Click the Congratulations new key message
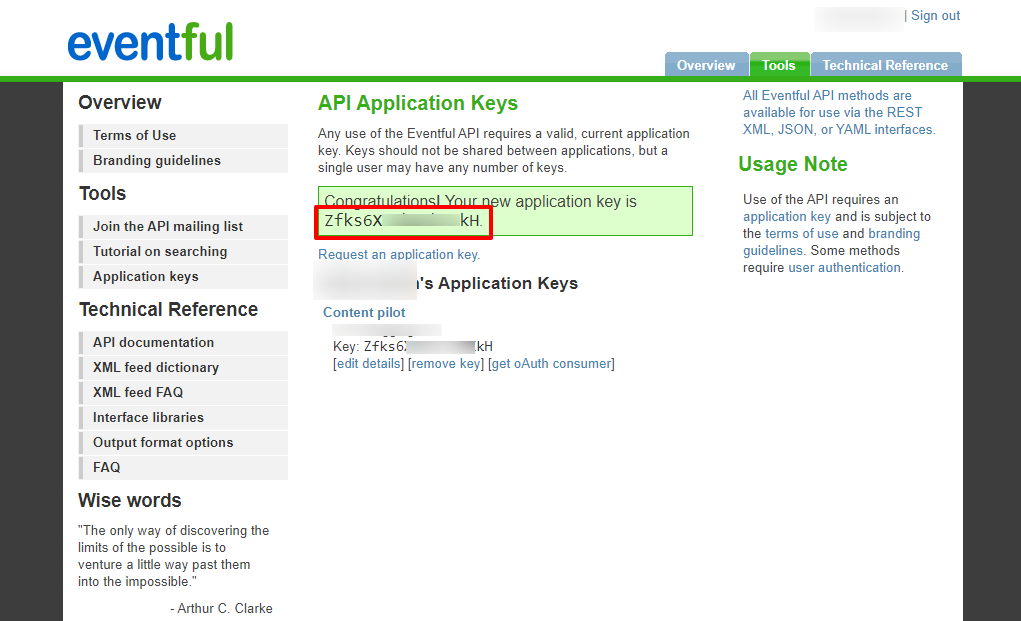1021x621 pixels. [505, 211]
